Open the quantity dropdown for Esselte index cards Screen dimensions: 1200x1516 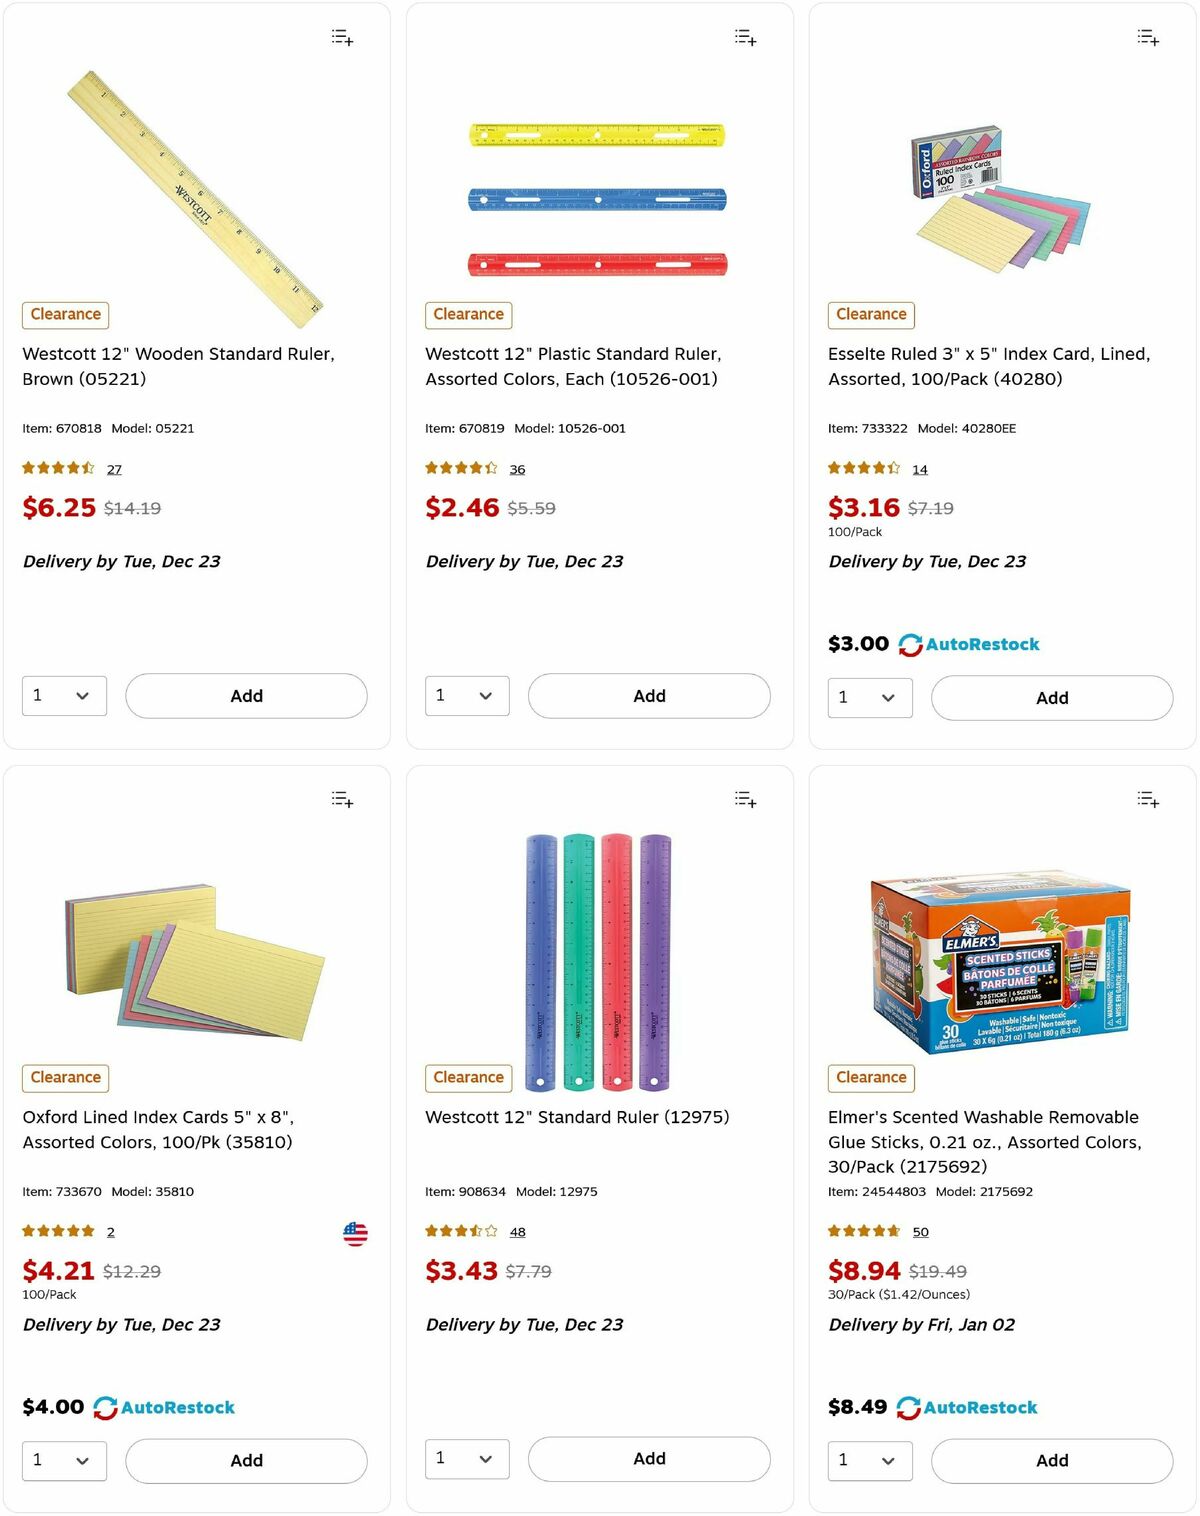[x=869, y=697]
